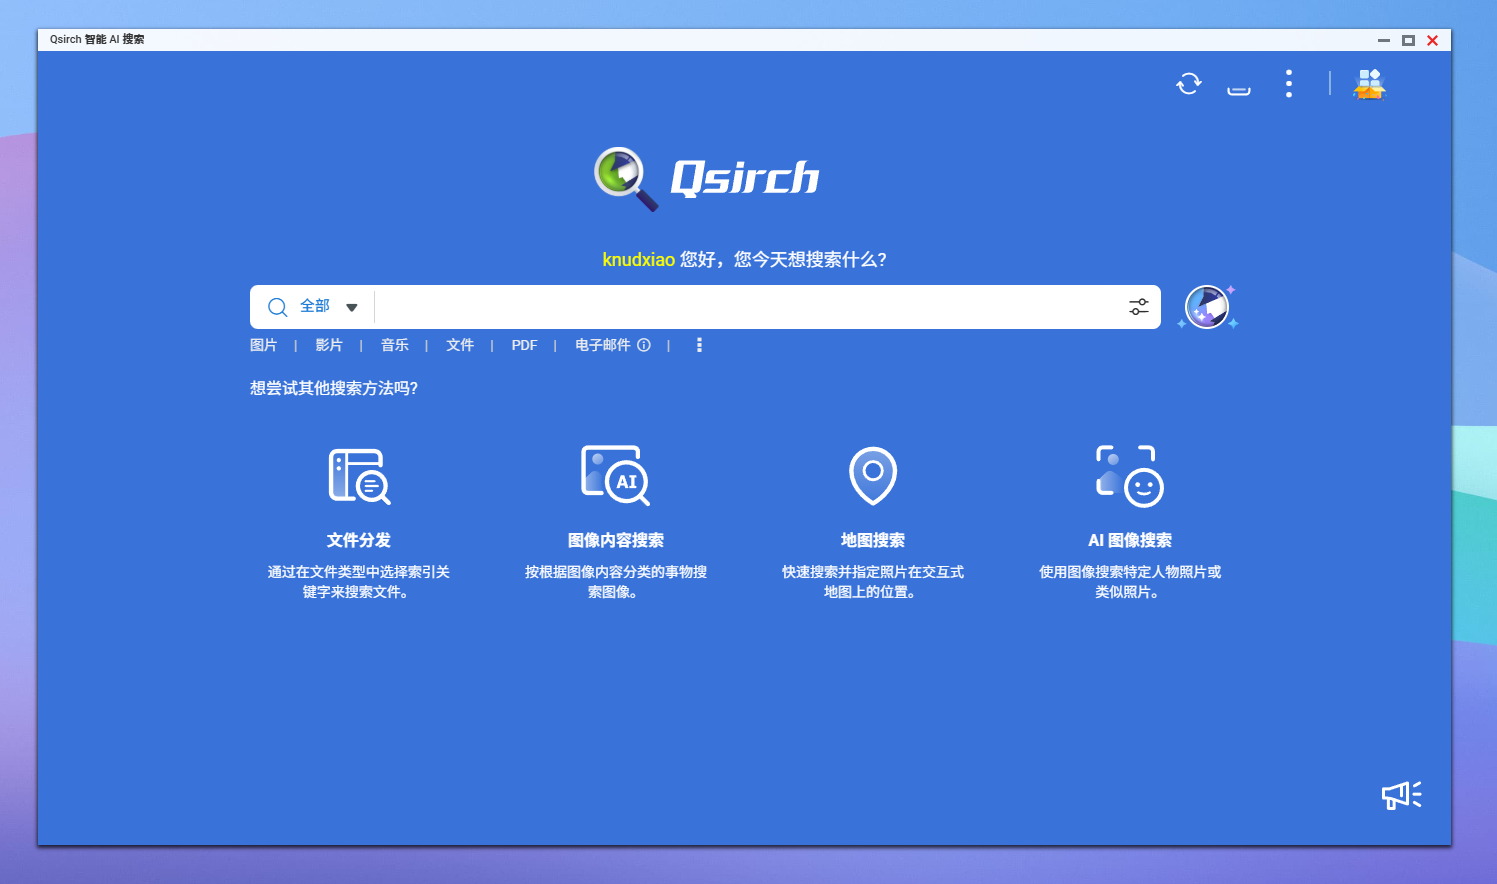The image size is (1497, 884).
Task: Select the 图片 filter tab
Action: pyautogui.click(x=263, y=345)
